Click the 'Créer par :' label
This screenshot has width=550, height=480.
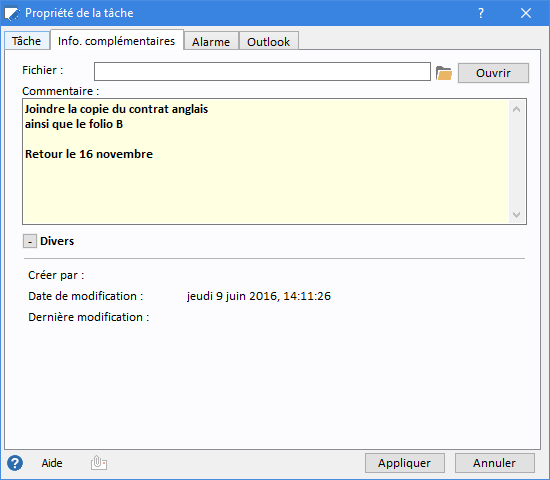[x=56, y=275]
